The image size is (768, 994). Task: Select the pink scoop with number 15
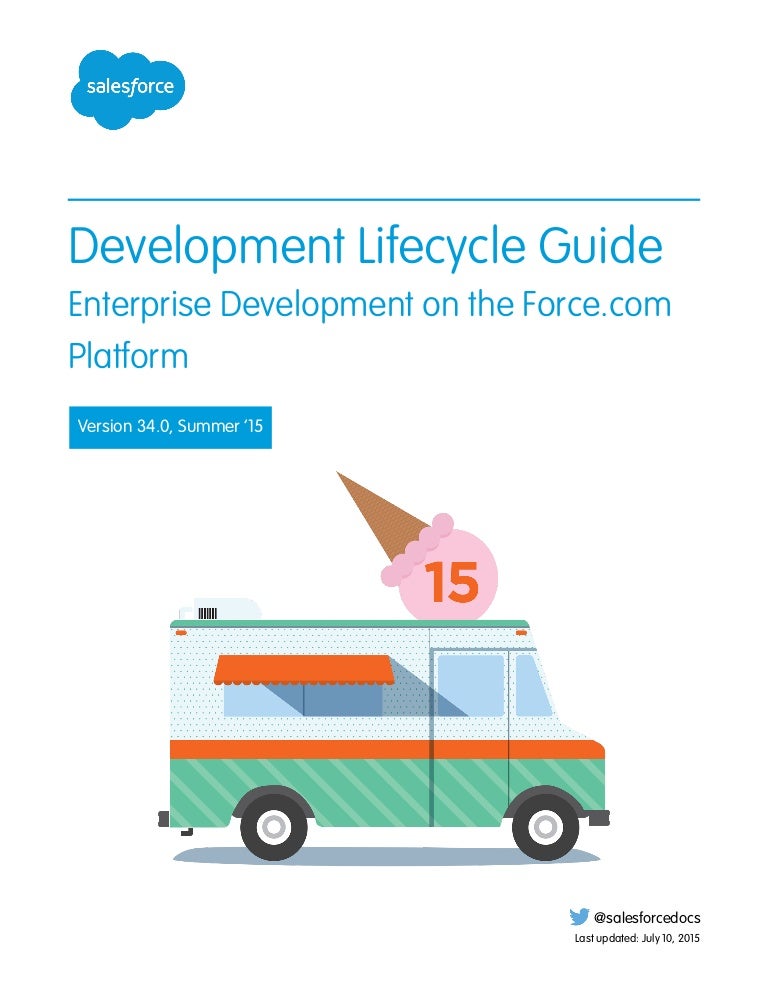click(x=450, y=580)
